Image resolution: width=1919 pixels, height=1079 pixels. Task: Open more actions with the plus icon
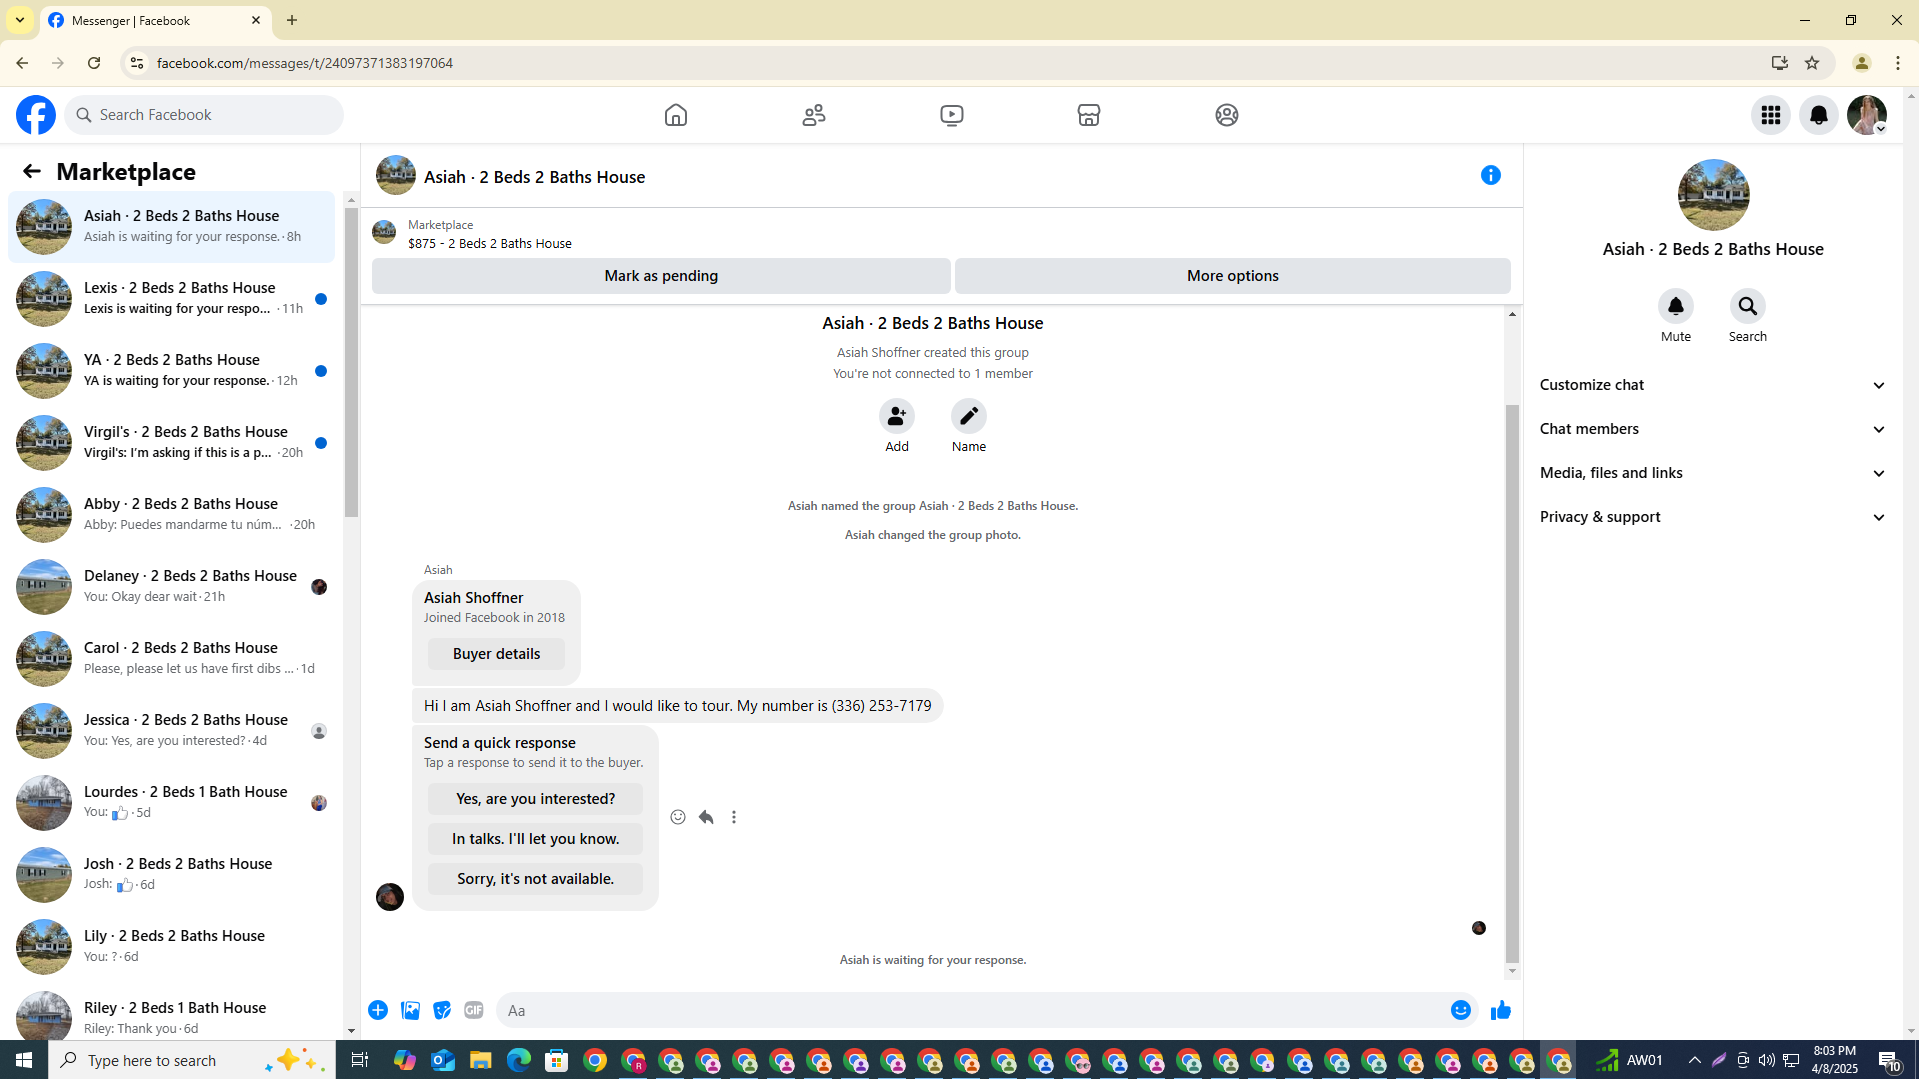[x=378, y=1010]
